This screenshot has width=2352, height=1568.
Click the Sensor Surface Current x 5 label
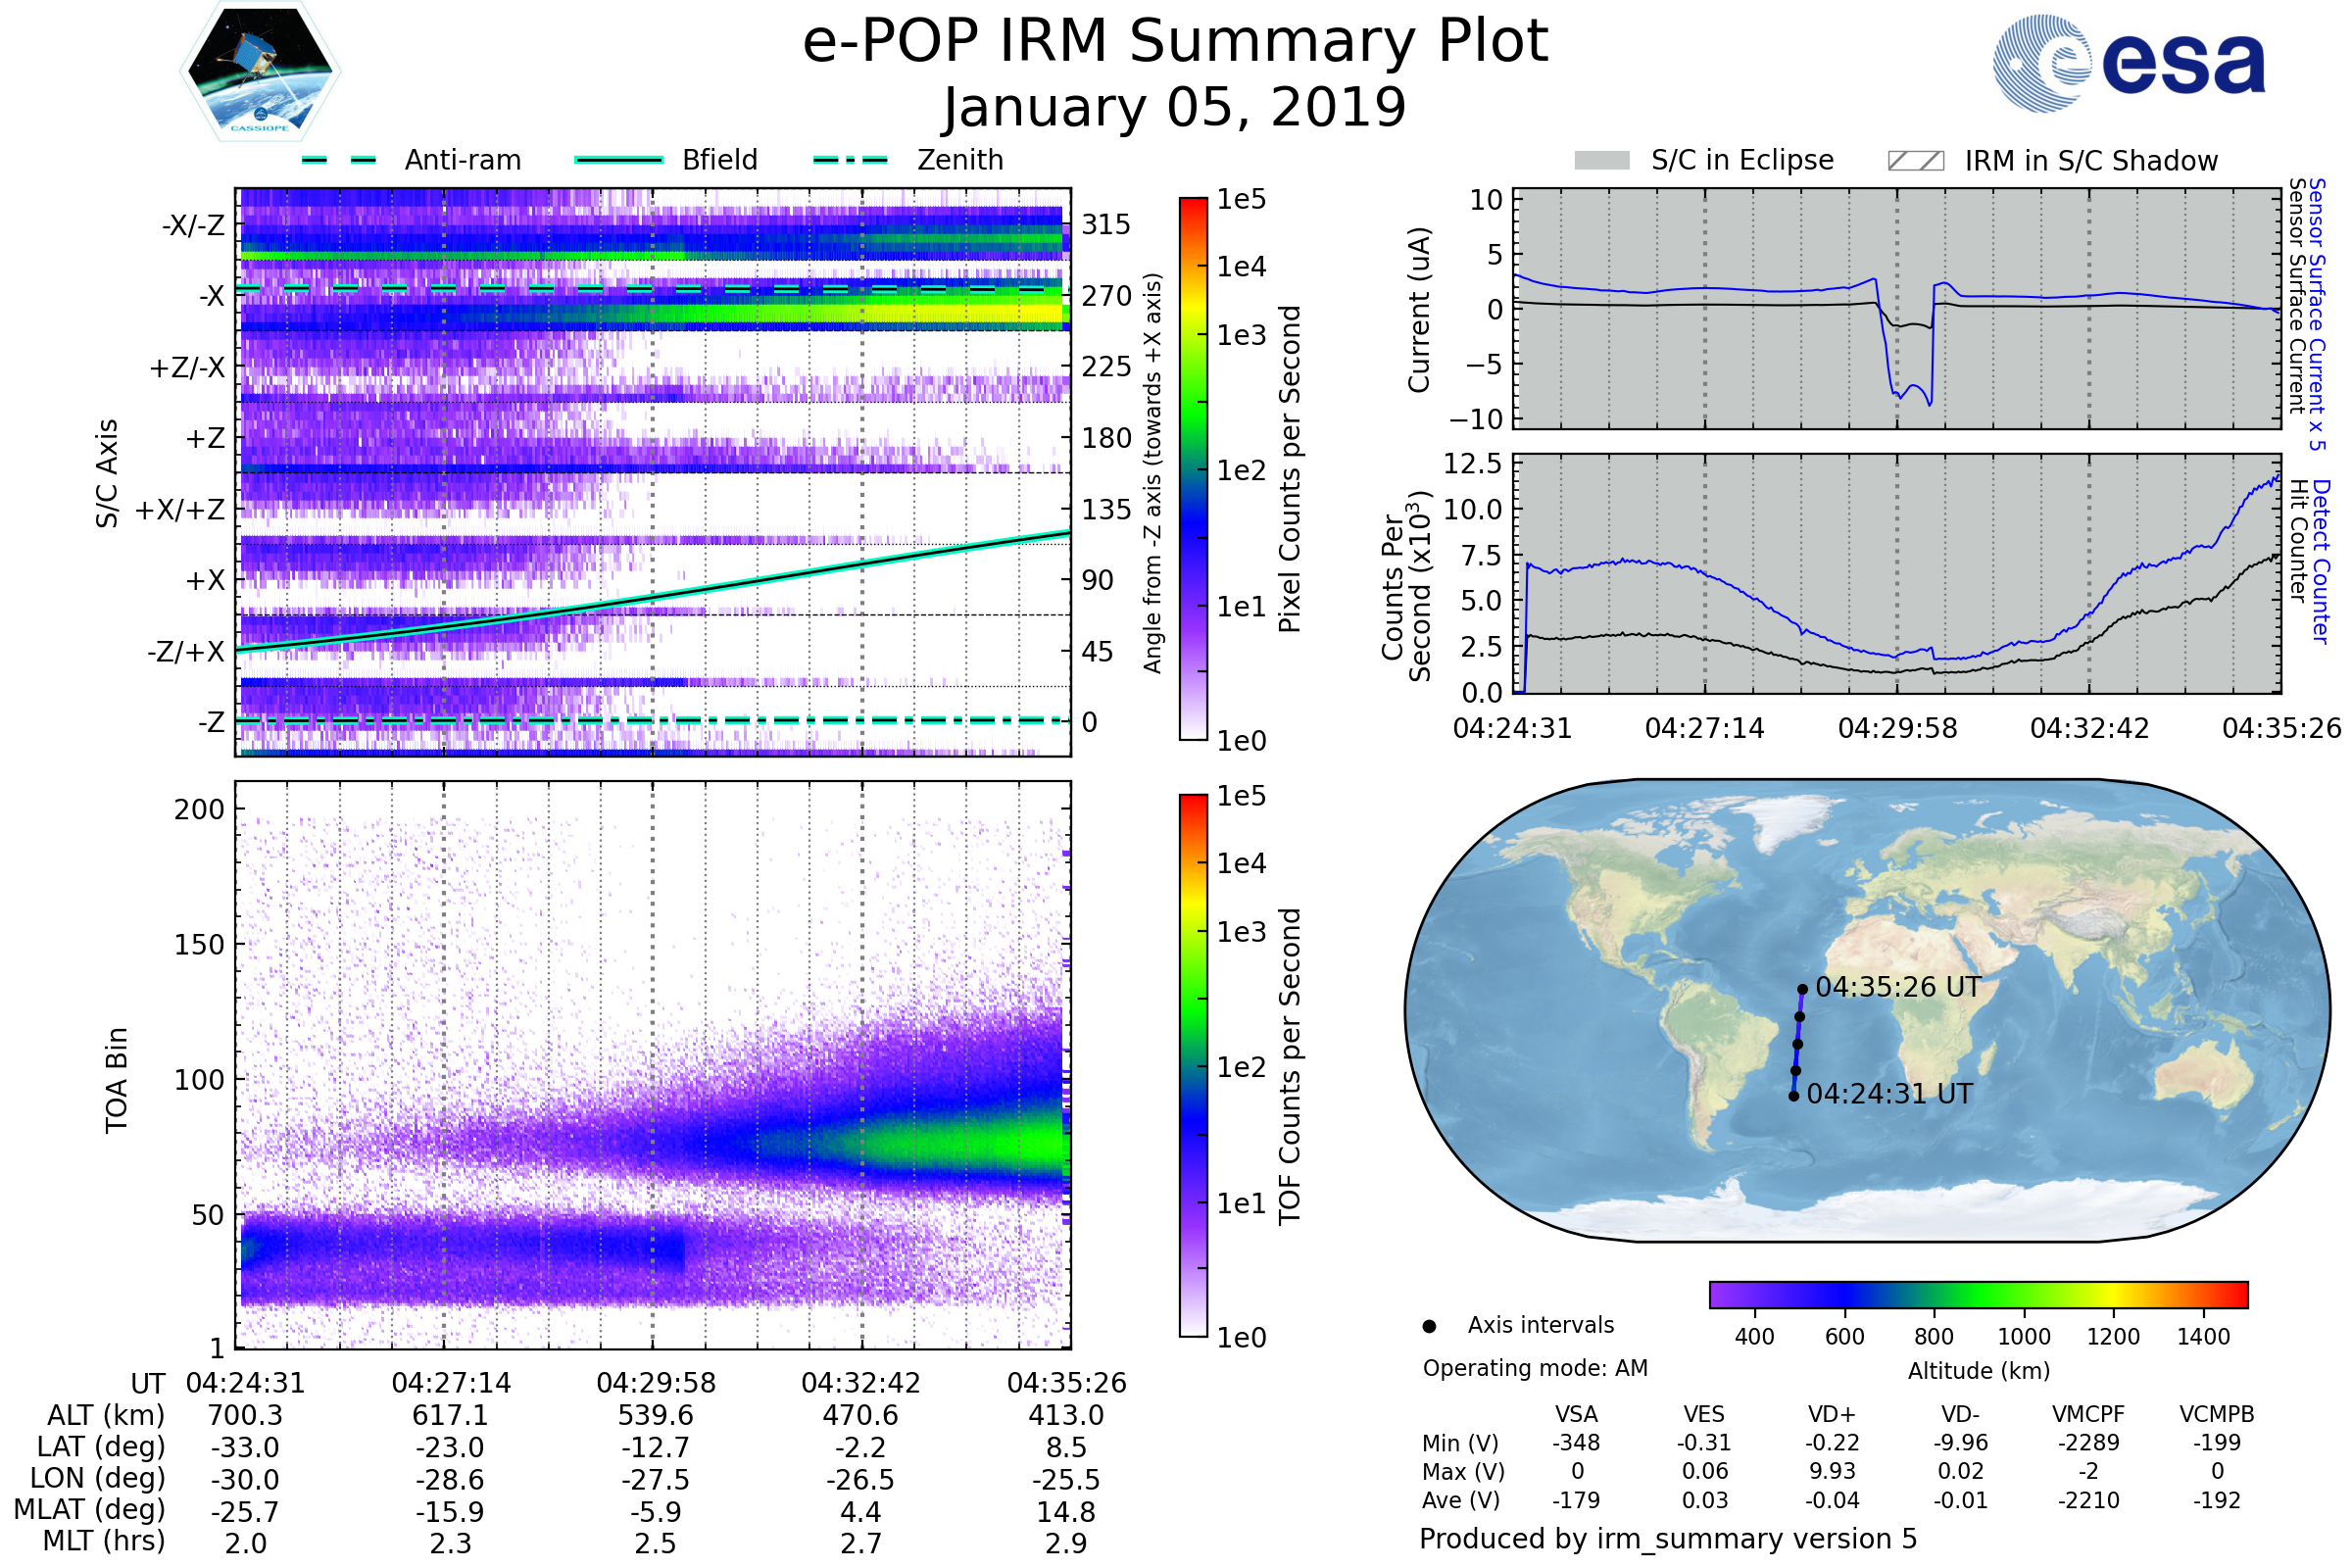coord(2316,314)
